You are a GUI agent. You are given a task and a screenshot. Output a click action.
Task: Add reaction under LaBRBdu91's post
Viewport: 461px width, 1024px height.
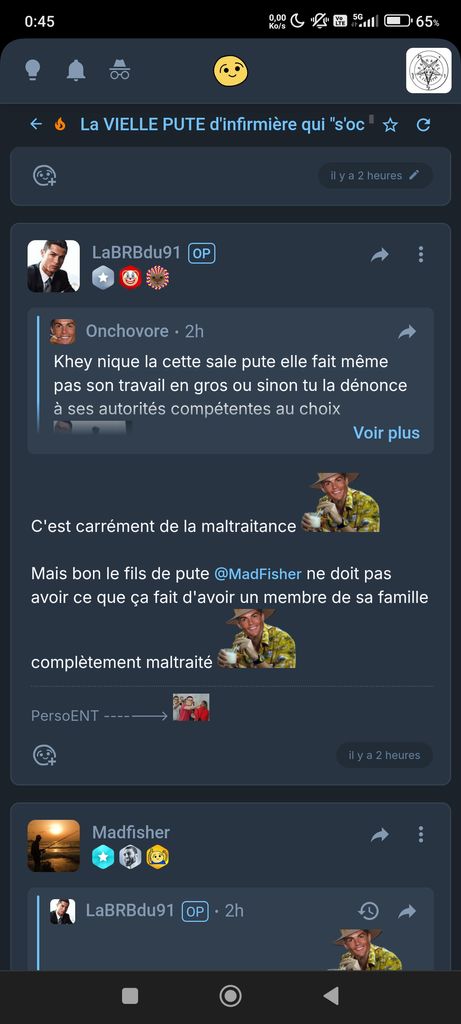point(44,755)
